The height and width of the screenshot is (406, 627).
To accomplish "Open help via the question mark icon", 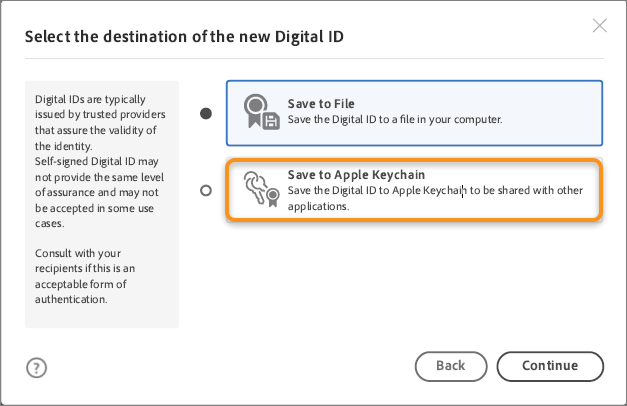I will click(37, 367).
